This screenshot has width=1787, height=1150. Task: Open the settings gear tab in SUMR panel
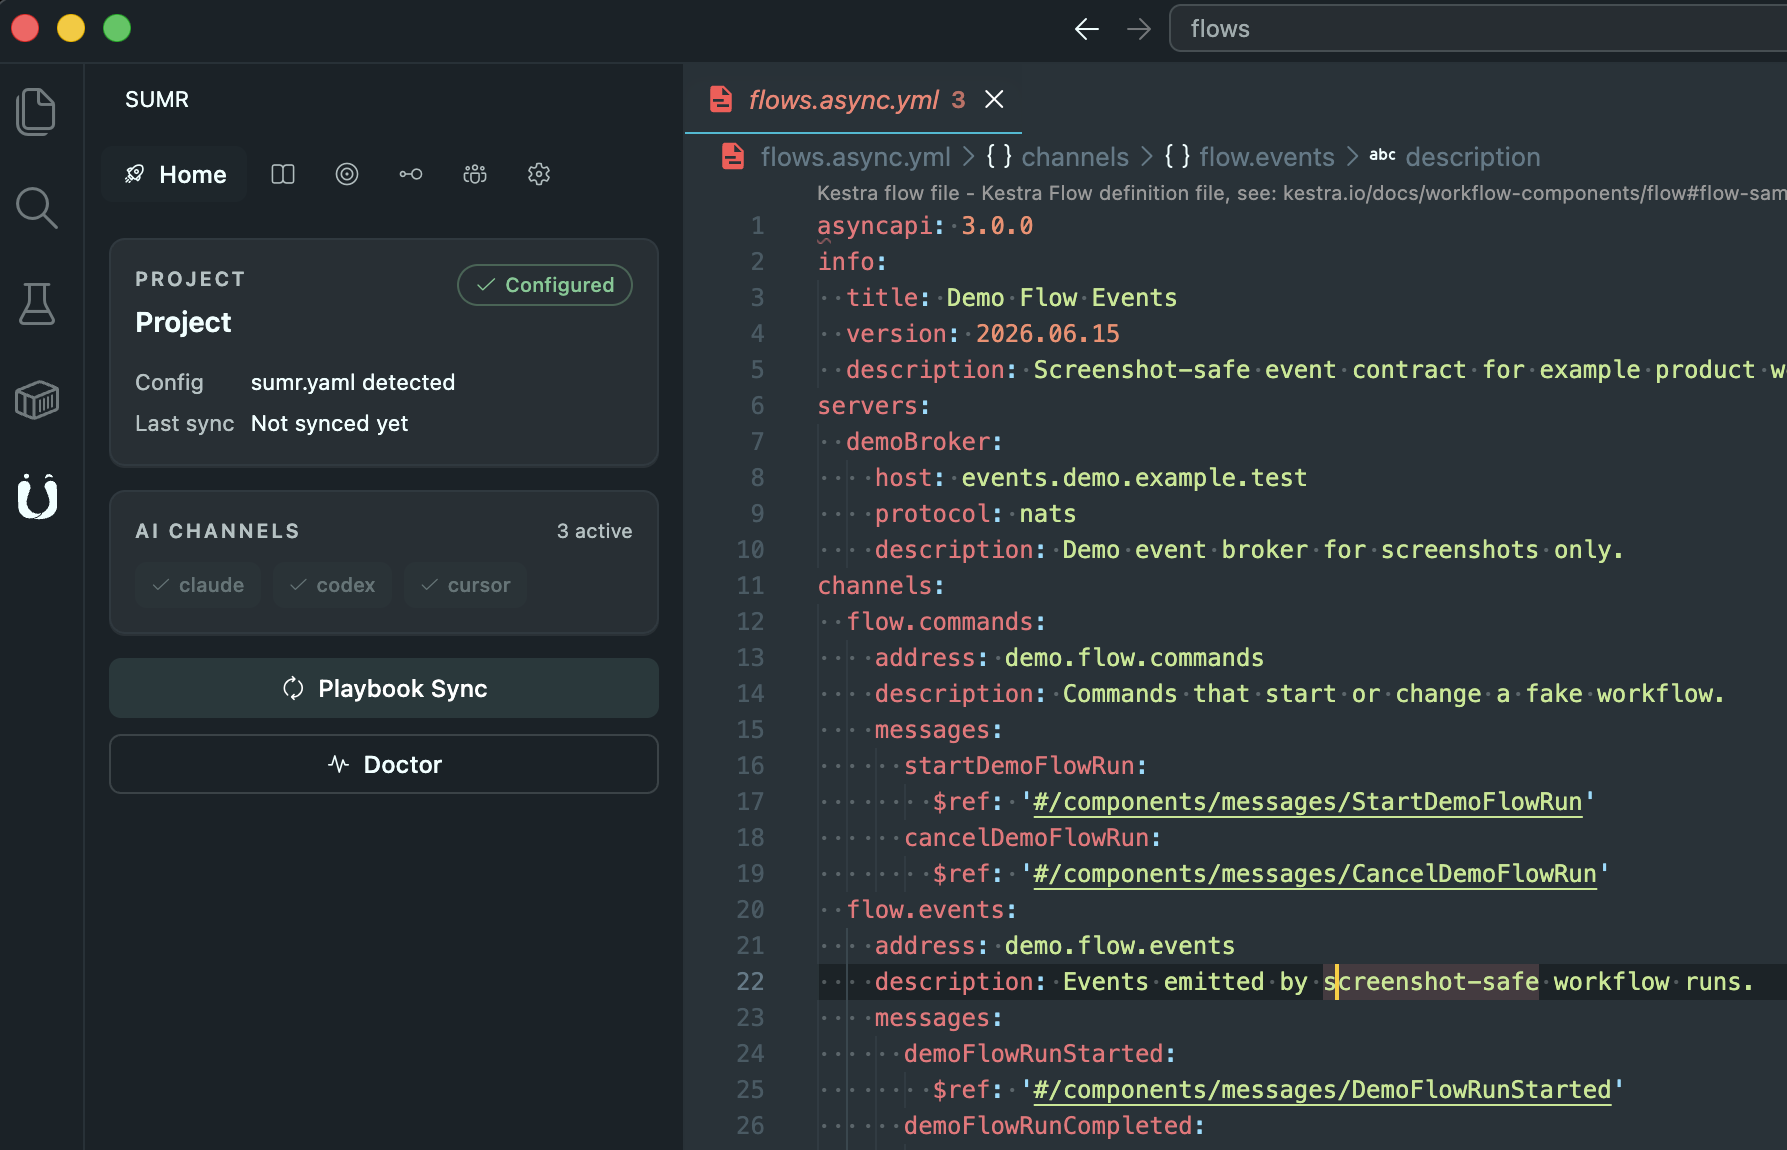pos(539,174)
